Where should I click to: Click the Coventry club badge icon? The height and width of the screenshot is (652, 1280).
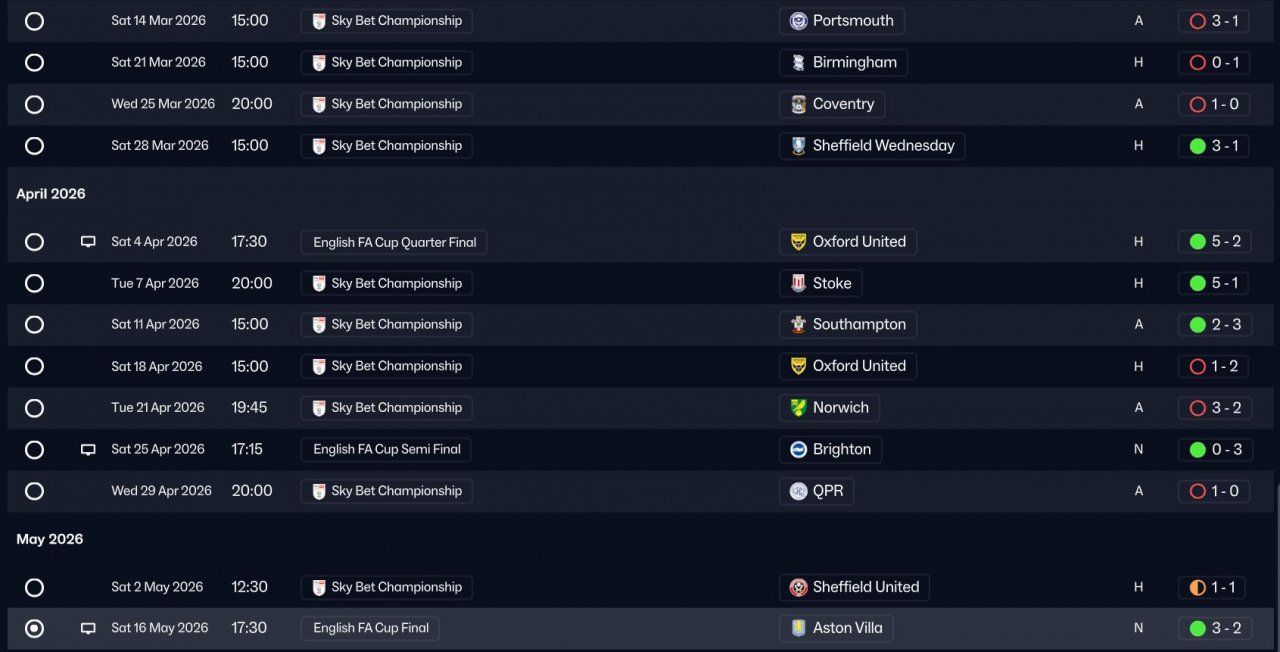click(798, 104)
